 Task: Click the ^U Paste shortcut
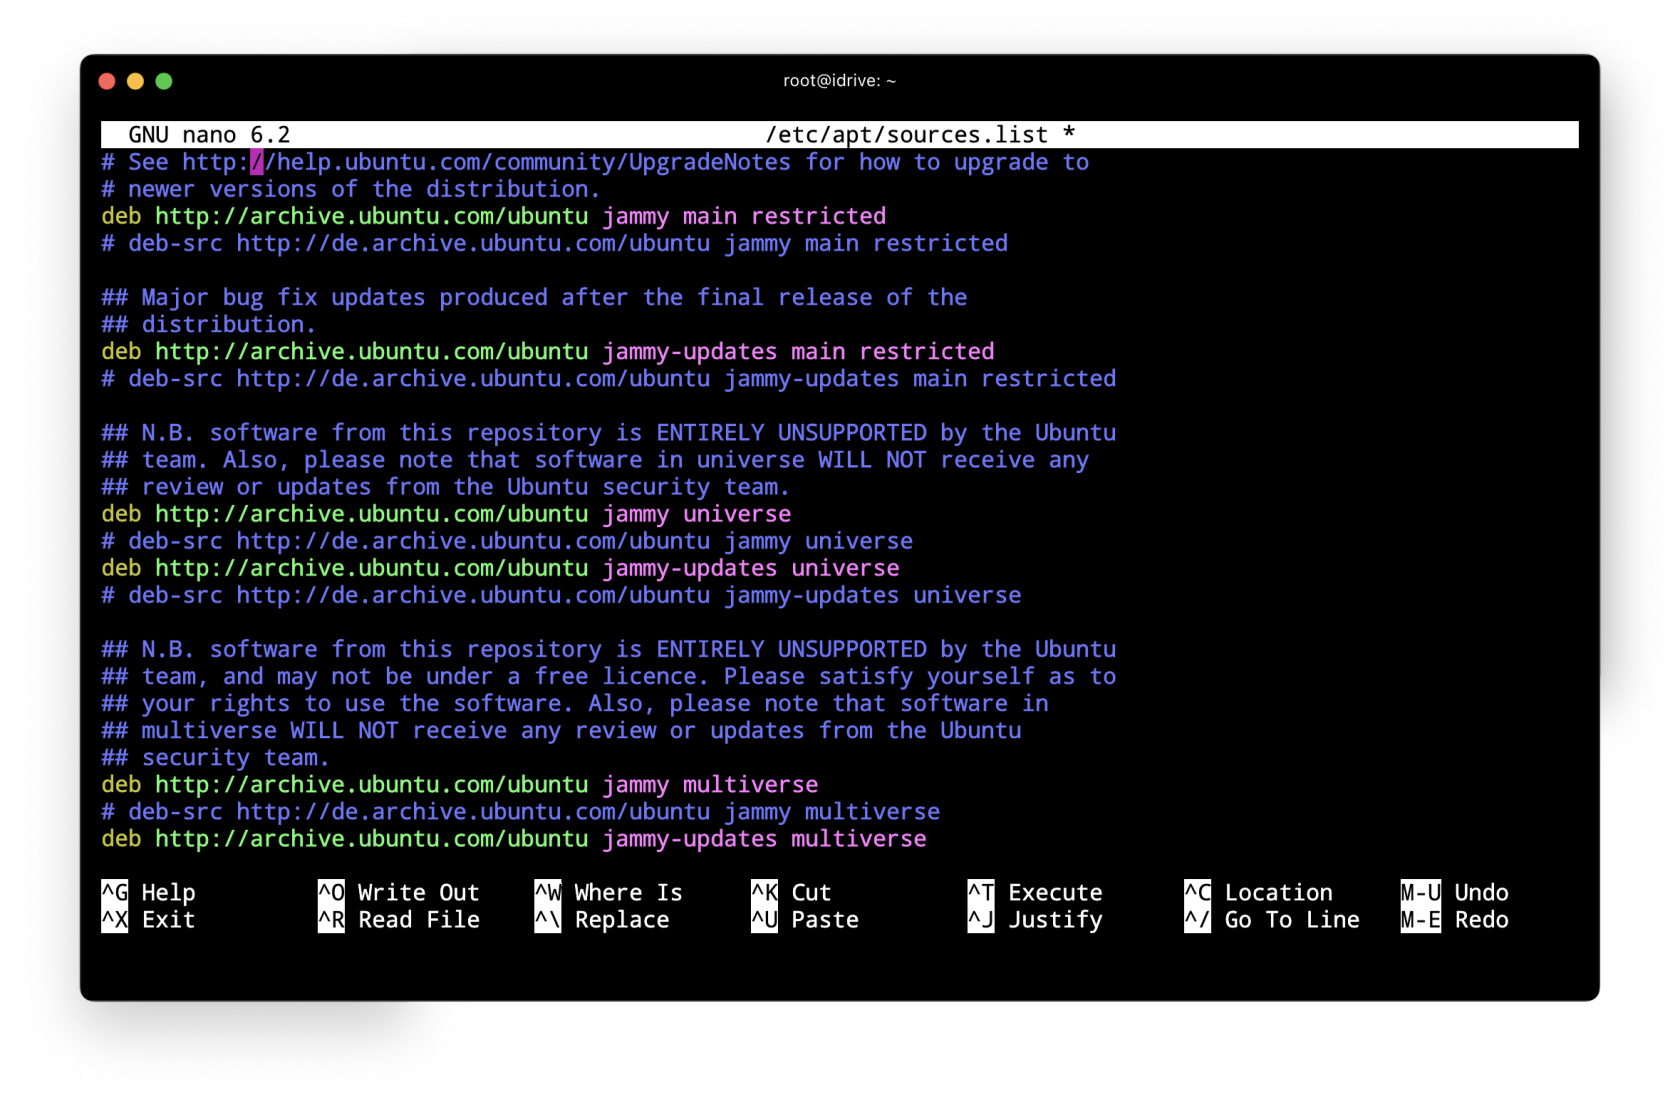point(805,919)
